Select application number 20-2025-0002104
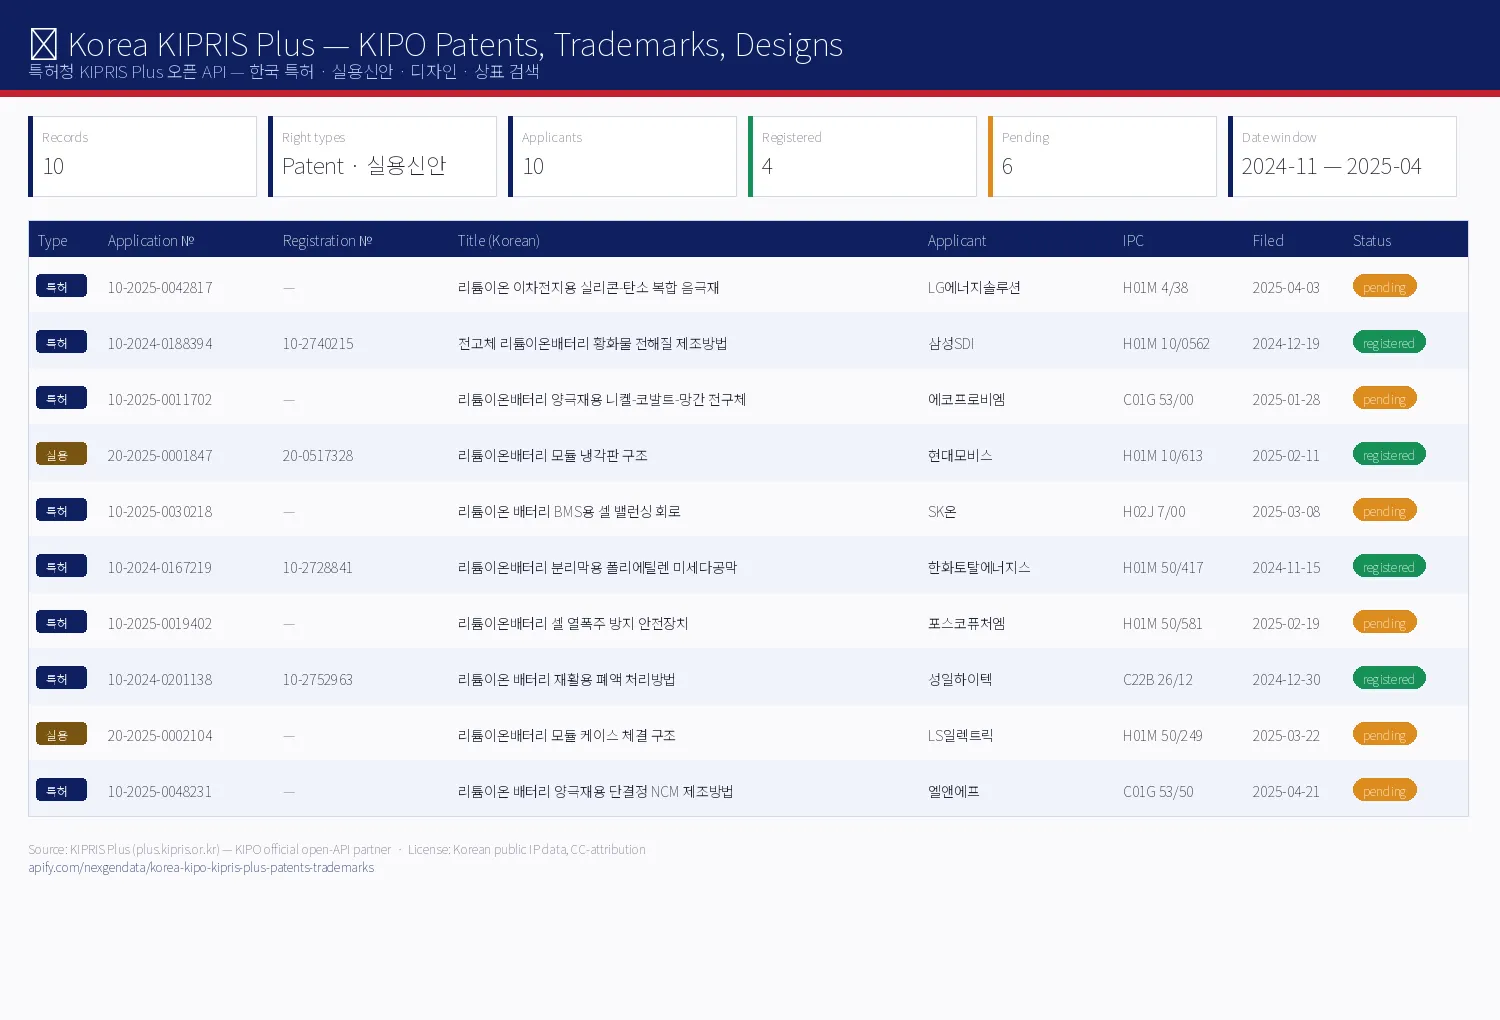The height and width of the screenshot is (1020, 1500). click(x=160, y=736)
